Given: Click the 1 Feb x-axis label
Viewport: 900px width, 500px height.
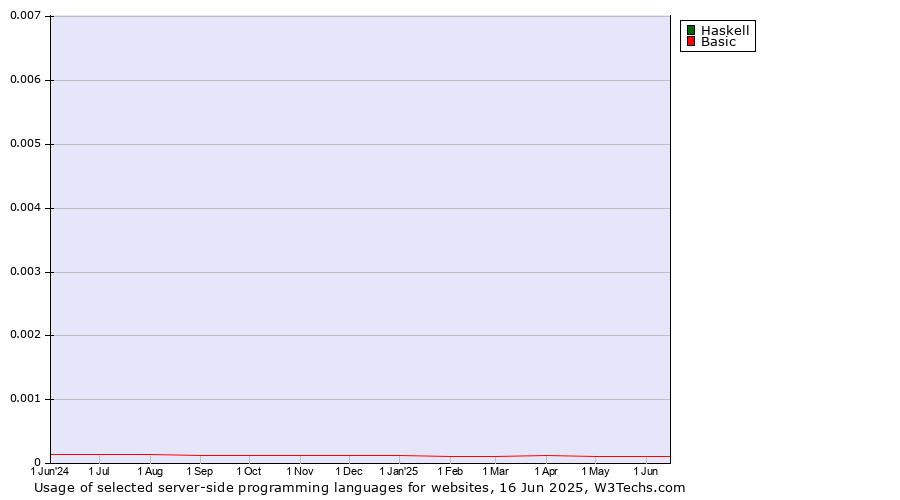Looking at the screenshot, I should coord(449,471).
